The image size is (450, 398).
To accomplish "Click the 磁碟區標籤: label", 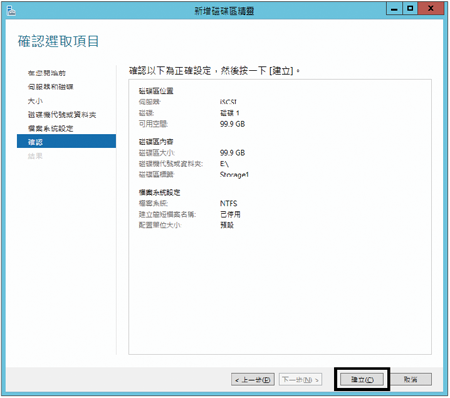I will (x=156, y=175).
